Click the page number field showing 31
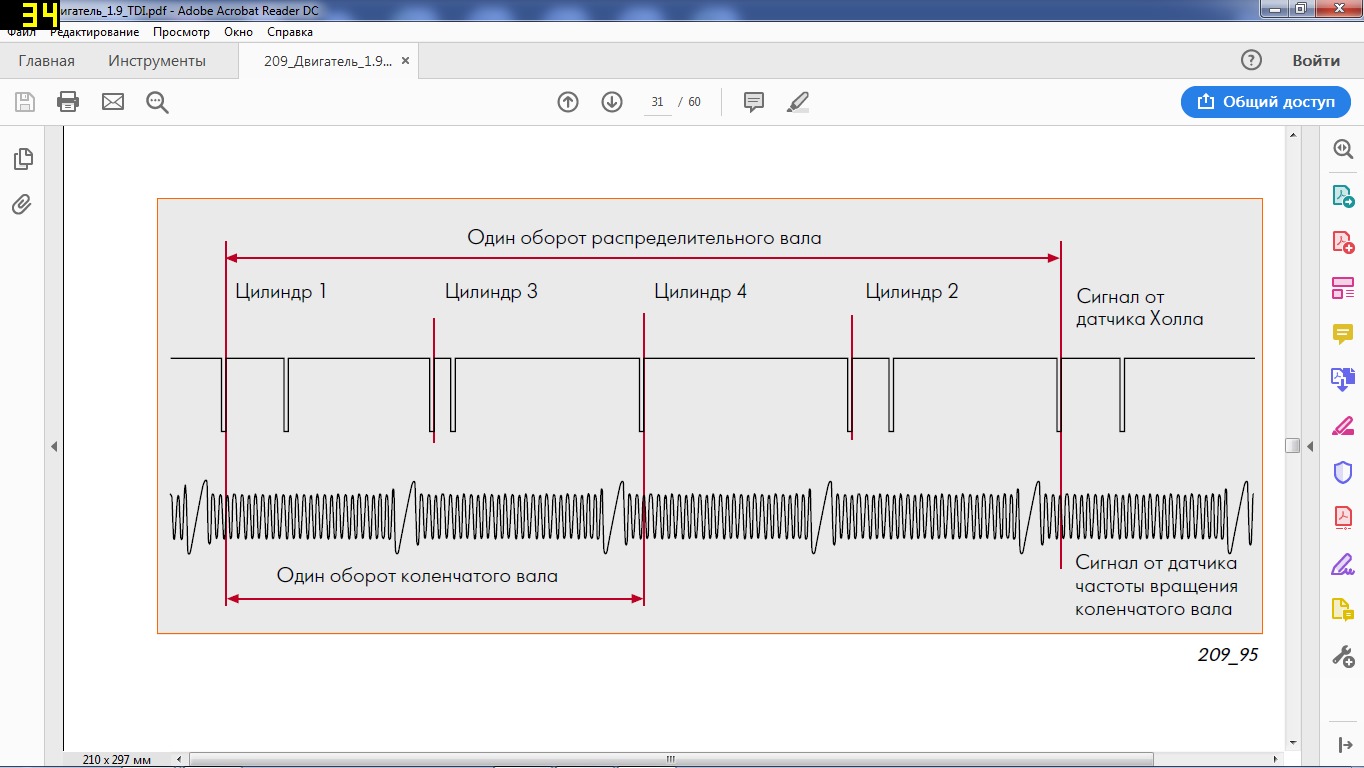 tap(657, 102)
